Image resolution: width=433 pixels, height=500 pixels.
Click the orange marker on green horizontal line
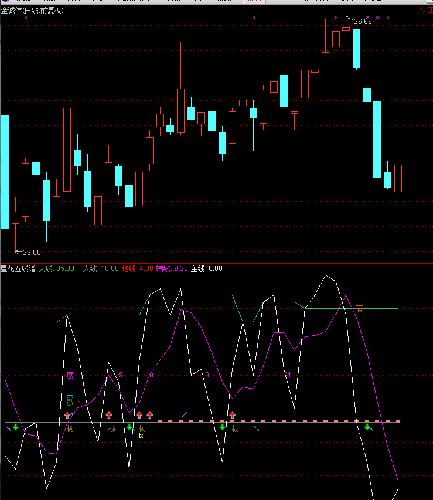(x=360, y=308)
